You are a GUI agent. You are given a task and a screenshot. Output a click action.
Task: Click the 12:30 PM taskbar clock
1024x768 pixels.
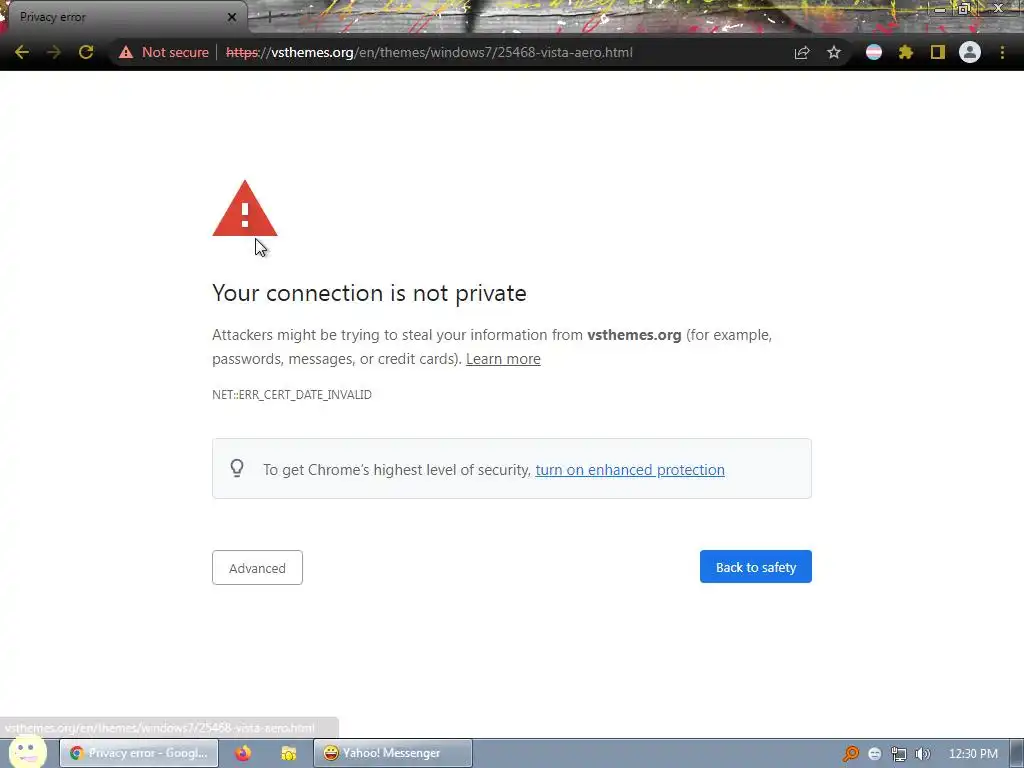tap(973, 754)
